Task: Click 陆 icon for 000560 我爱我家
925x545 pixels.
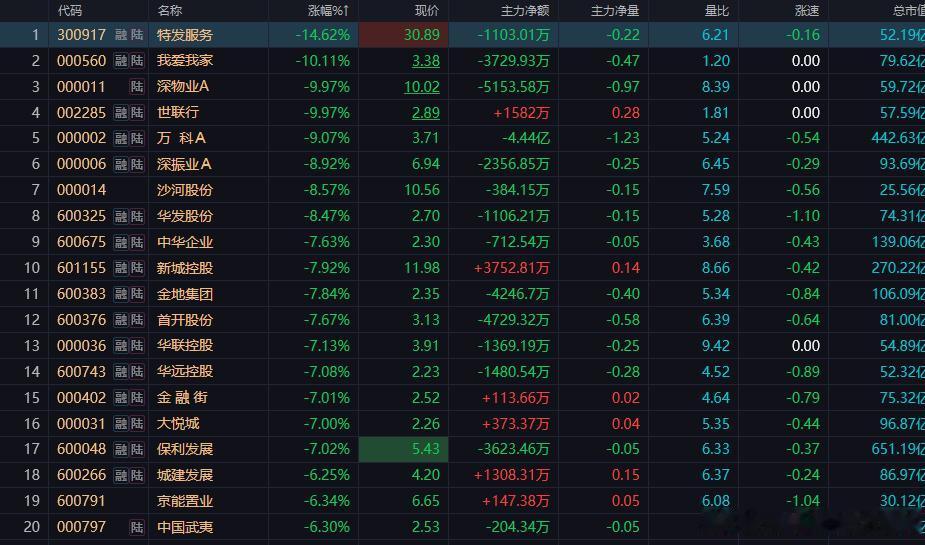Action: [137, 61]
